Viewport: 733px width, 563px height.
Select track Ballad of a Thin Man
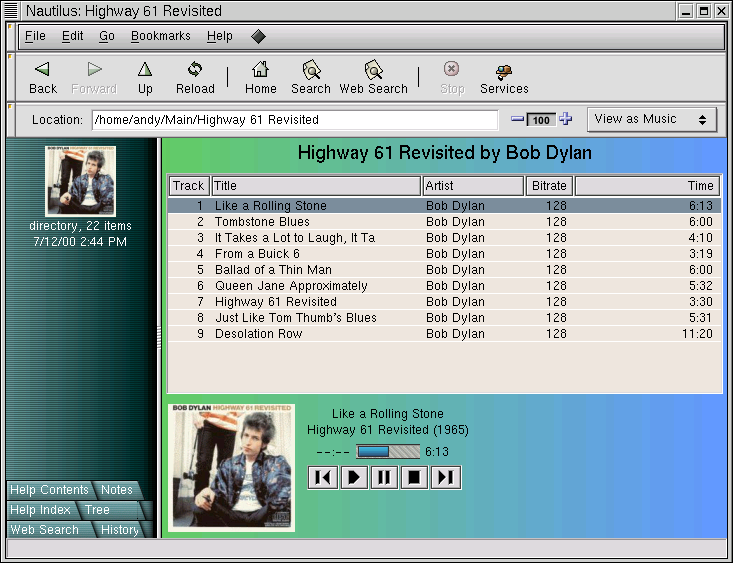444,270
